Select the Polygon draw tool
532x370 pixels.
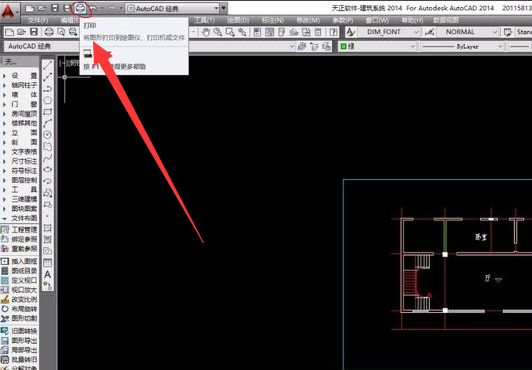tap(48, 100)
